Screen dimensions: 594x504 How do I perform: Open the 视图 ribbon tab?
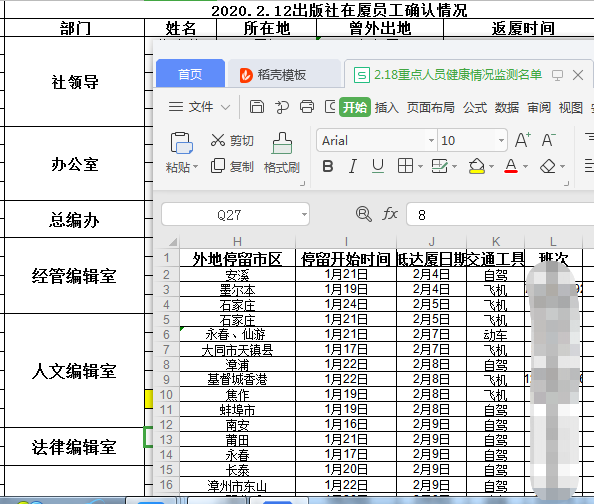coord(571,108)
